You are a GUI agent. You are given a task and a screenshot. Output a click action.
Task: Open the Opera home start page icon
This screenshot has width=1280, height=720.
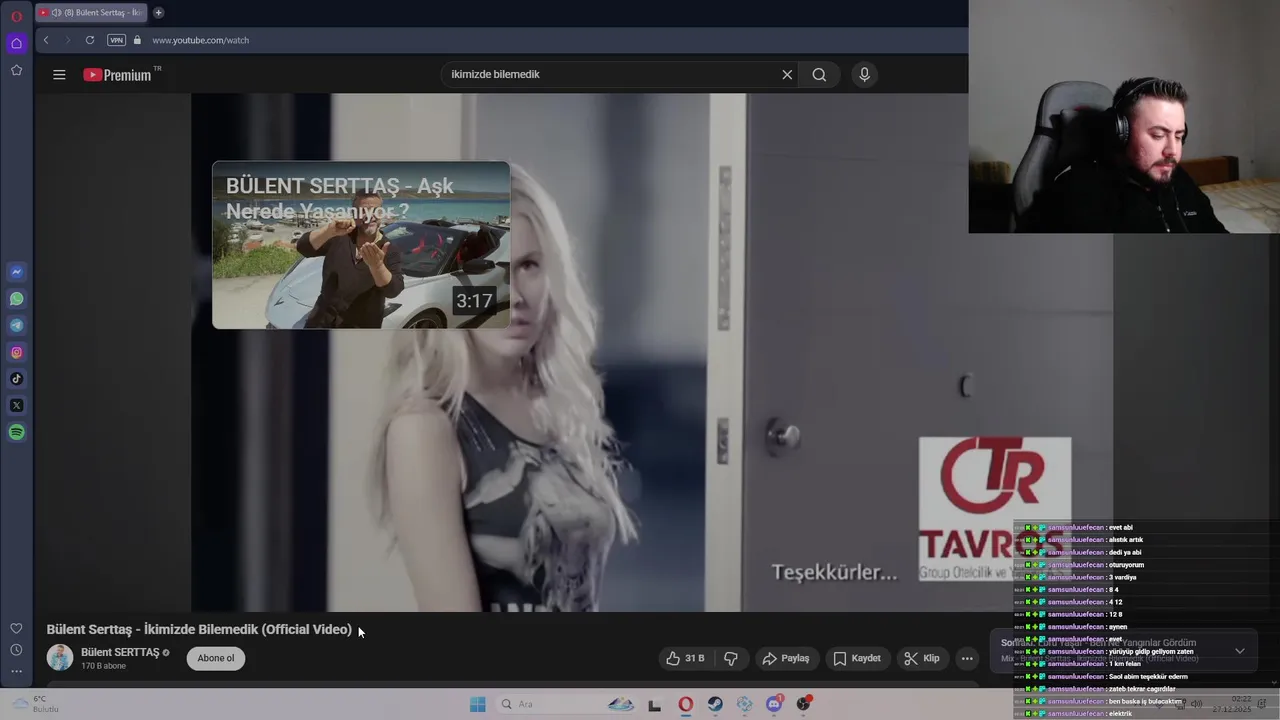tap(16, 43)
